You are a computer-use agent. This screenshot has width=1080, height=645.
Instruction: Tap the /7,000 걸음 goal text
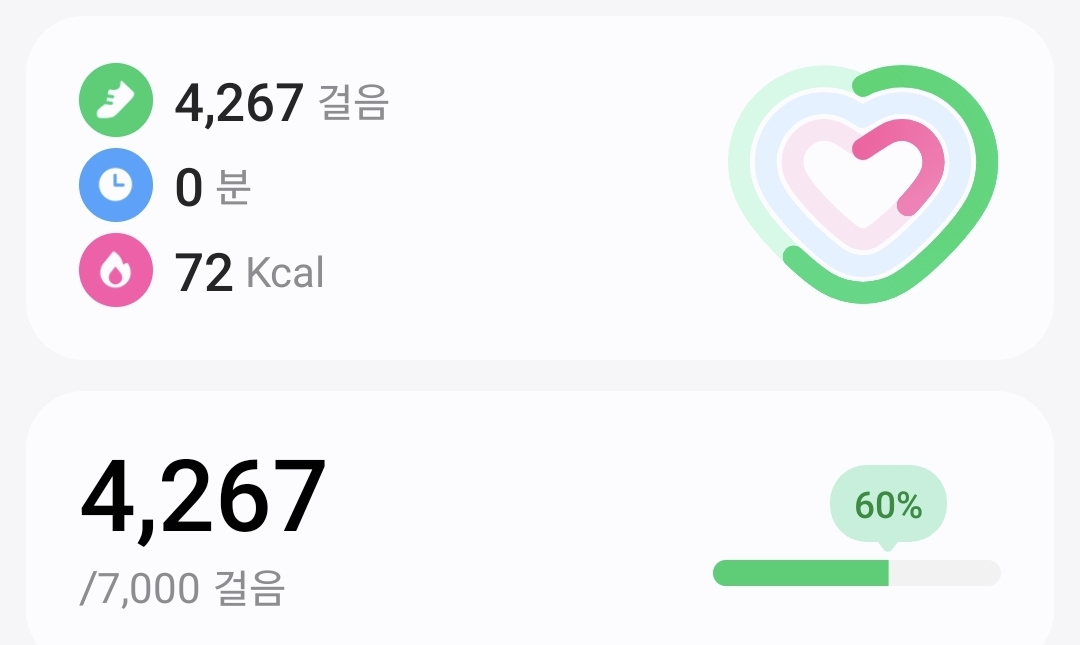[x=182, y=589]
